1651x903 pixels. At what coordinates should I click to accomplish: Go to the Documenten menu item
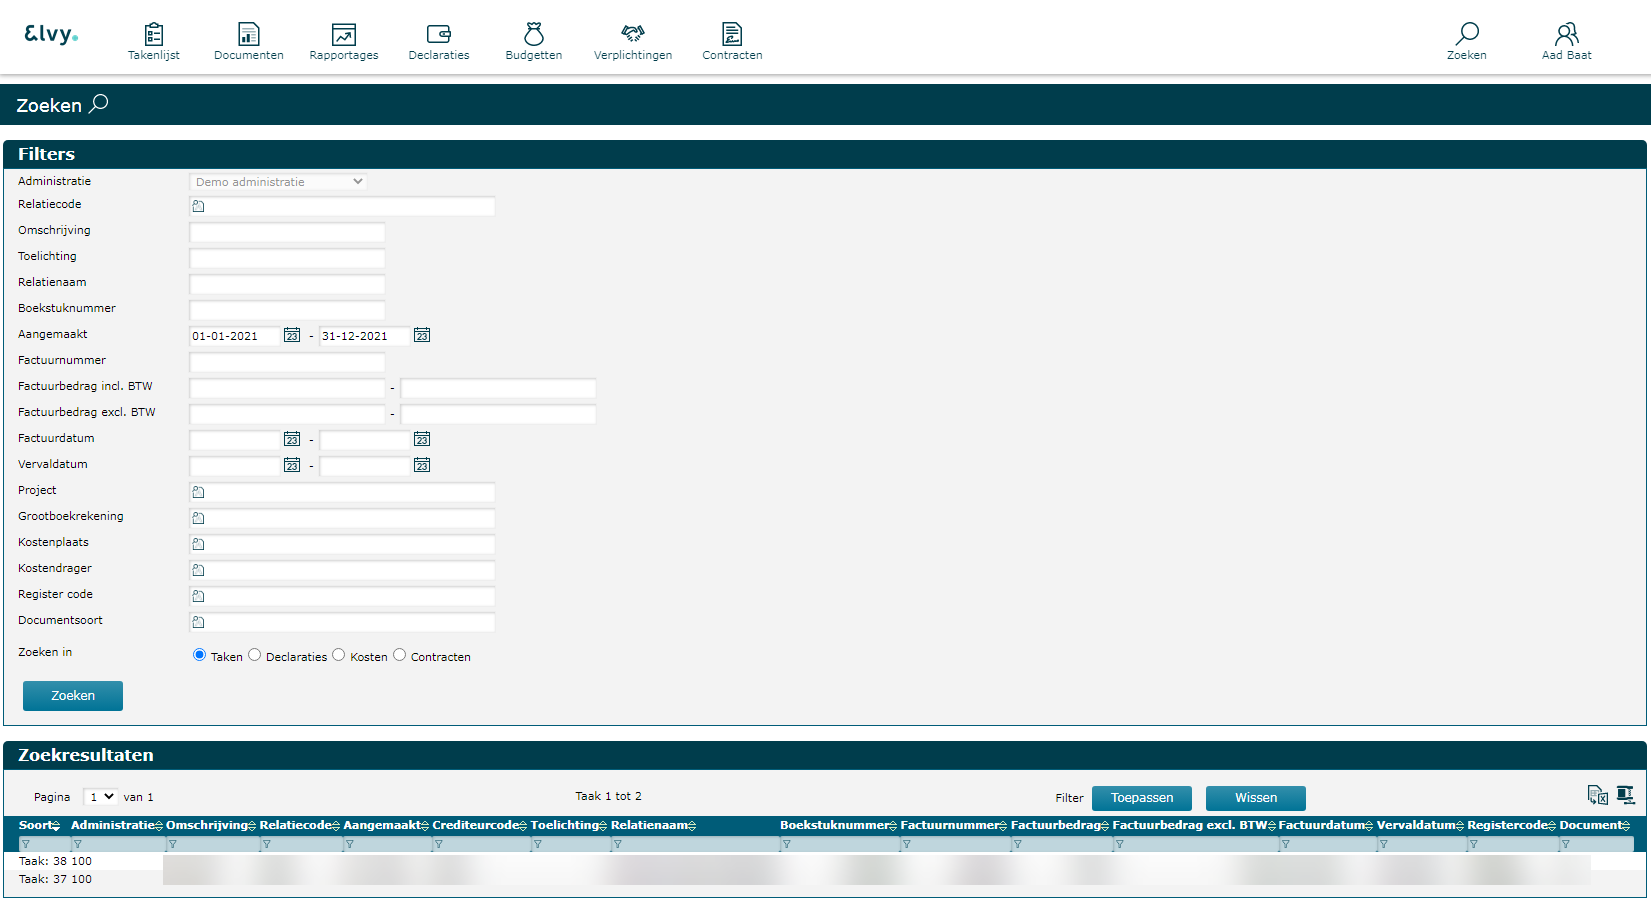[248, 42]
